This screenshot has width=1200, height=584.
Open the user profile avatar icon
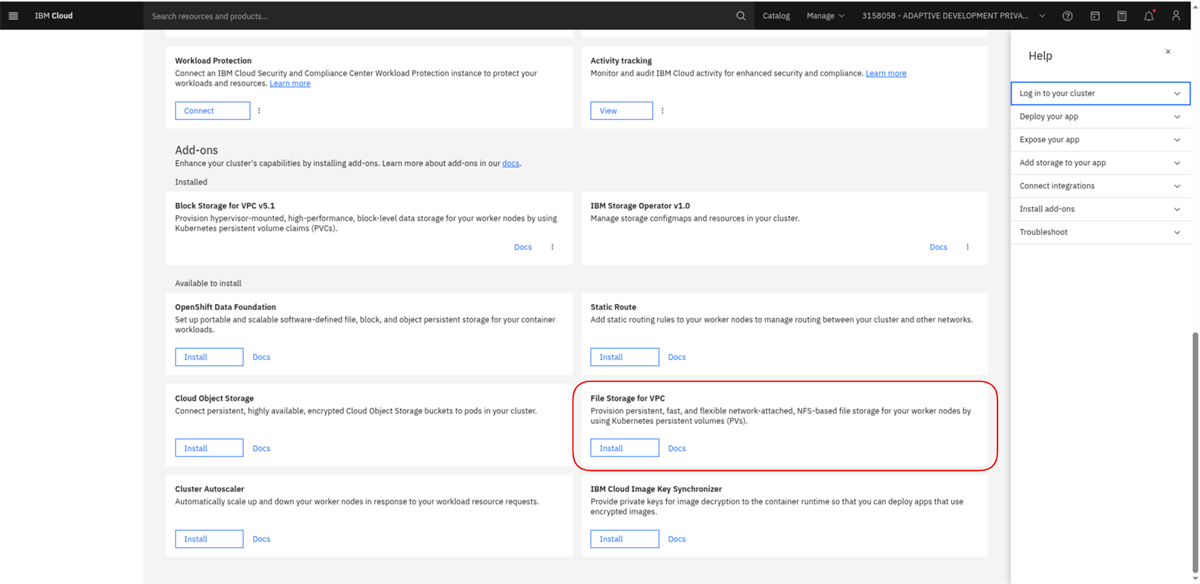[1176, 16]
